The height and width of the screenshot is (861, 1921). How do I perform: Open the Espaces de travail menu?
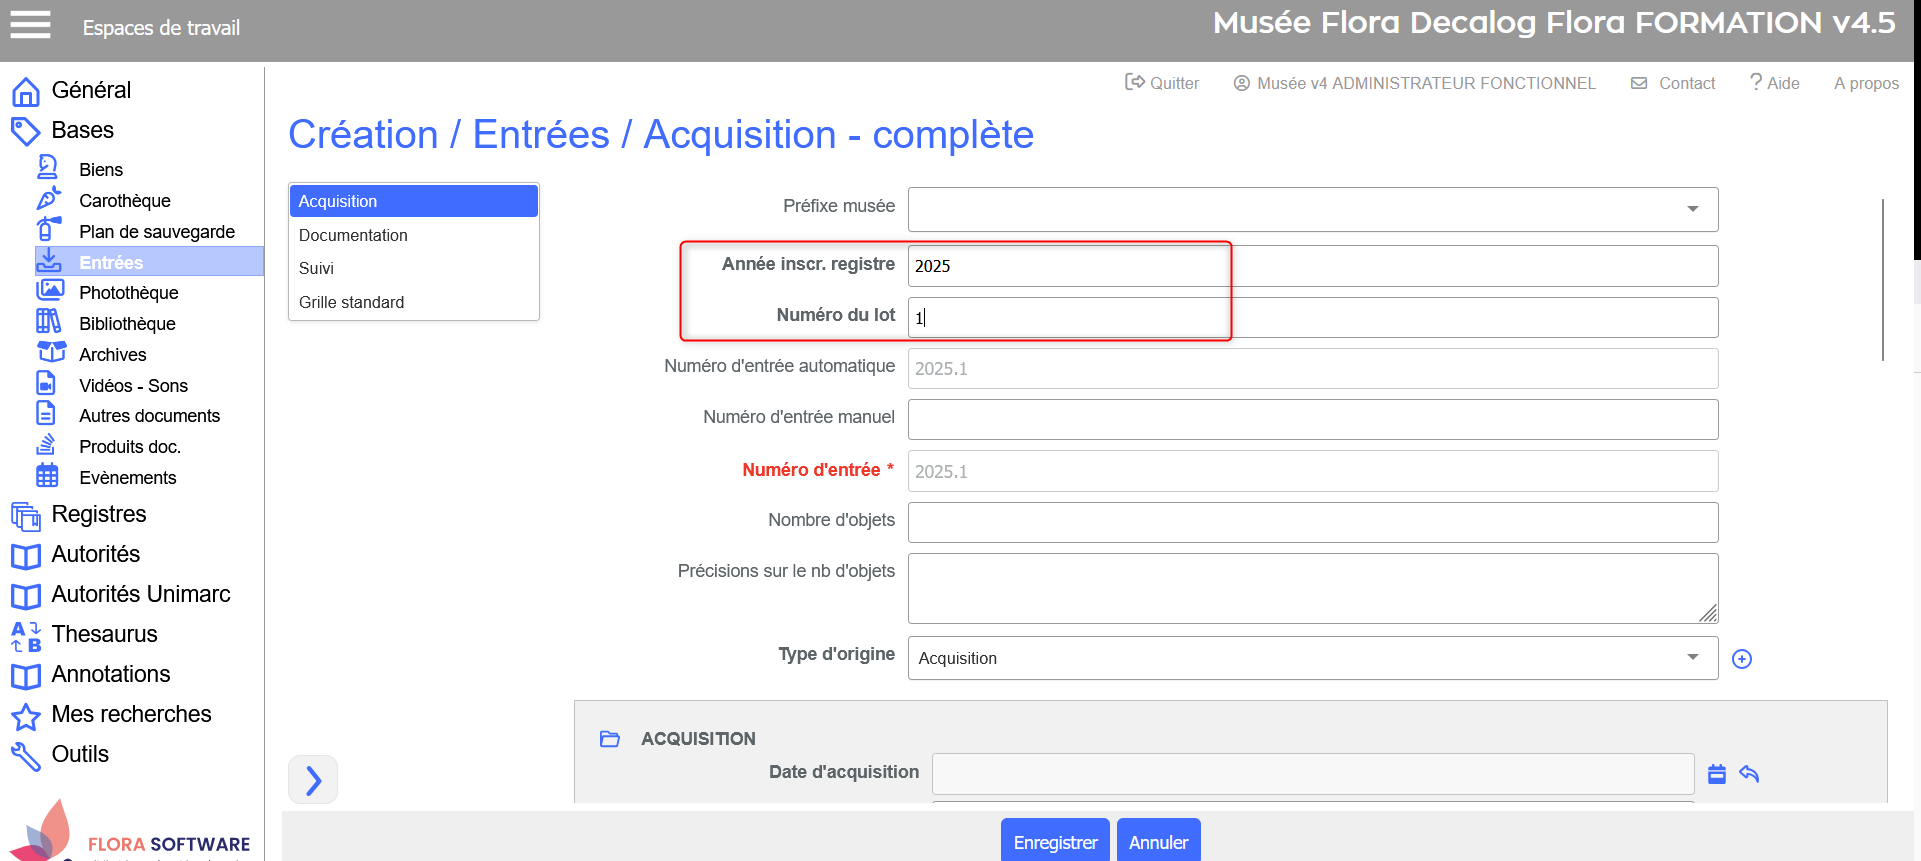point(161,28)
